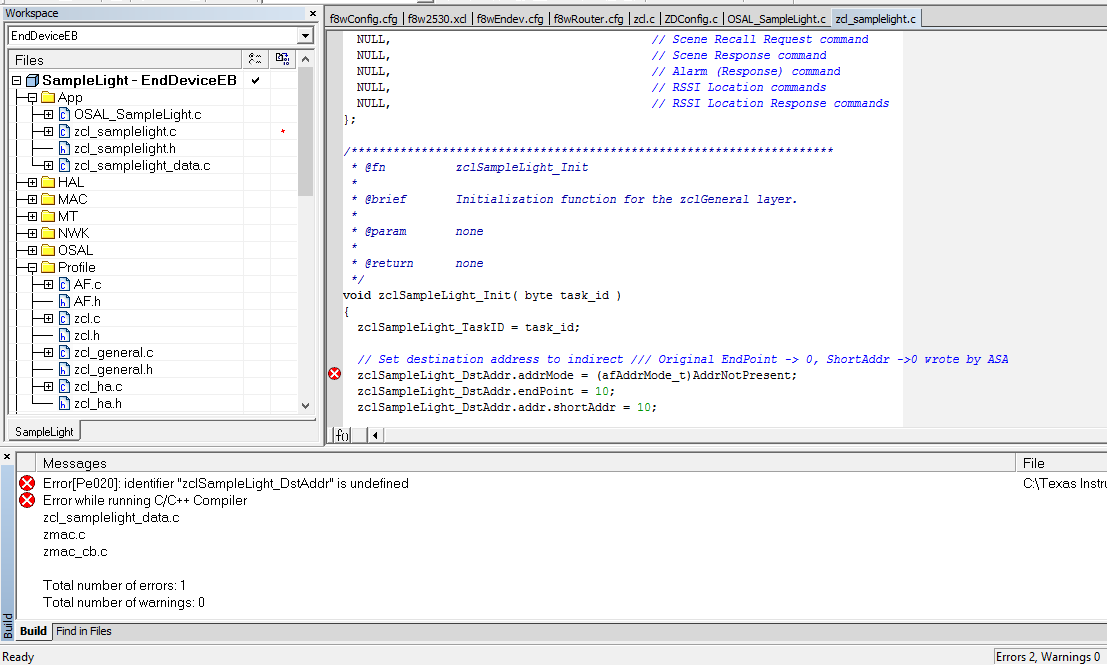
Task: Switch to the f8wRouter.cfg editor tab
Action: 589,19
